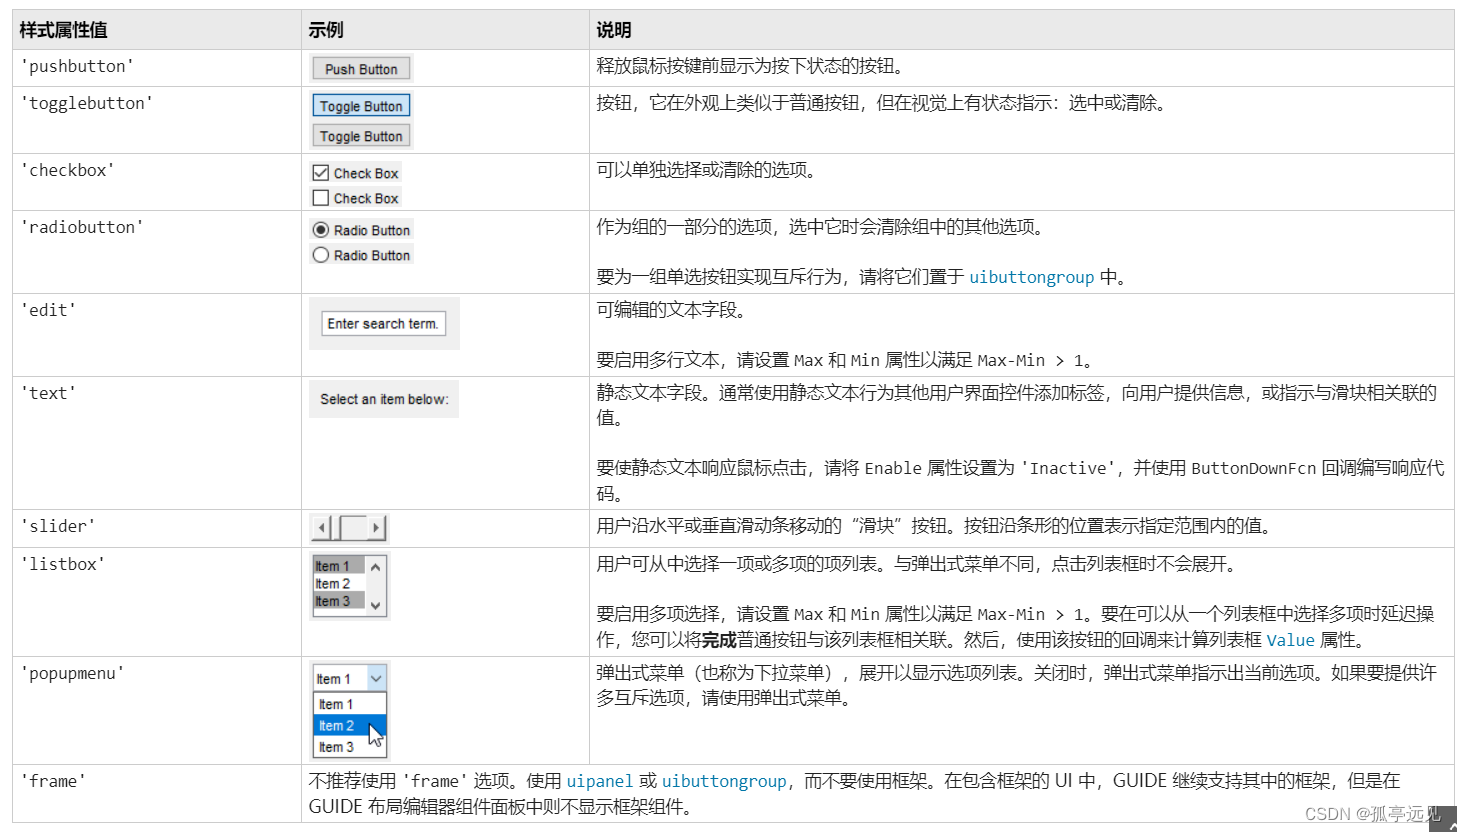Select the filled Radio Button
1457x832 pixels.
click(x=321, y=230)
